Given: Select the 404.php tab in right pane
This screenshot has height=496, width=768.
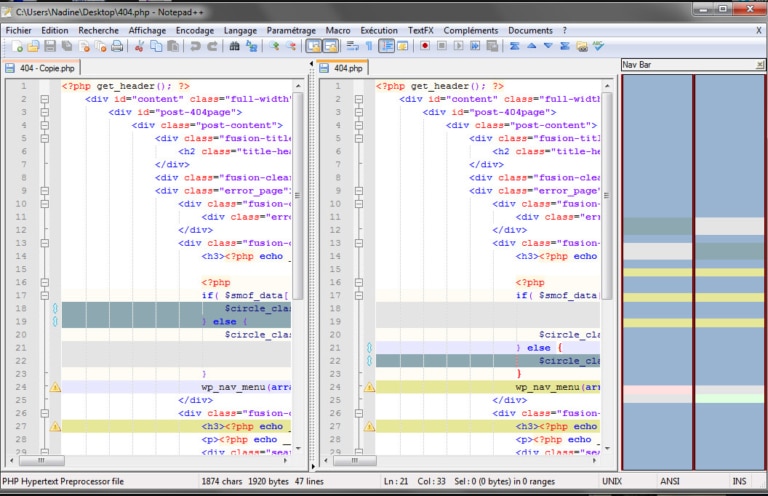Looking at the screenshot, I should click(x=347, y=68).
